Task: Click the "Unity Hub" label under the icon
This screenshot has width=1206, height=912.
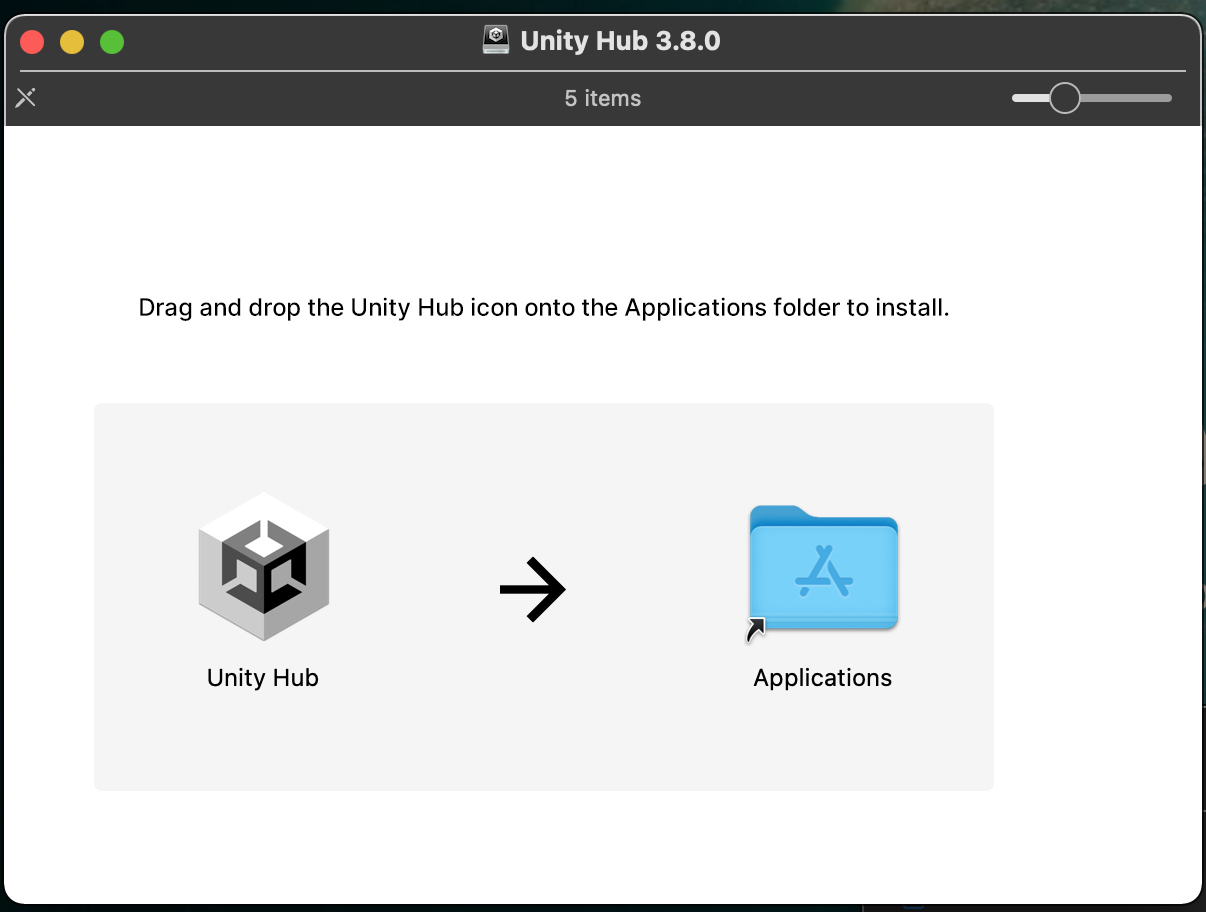Action: pyautogui.click(x=263, y=678)
